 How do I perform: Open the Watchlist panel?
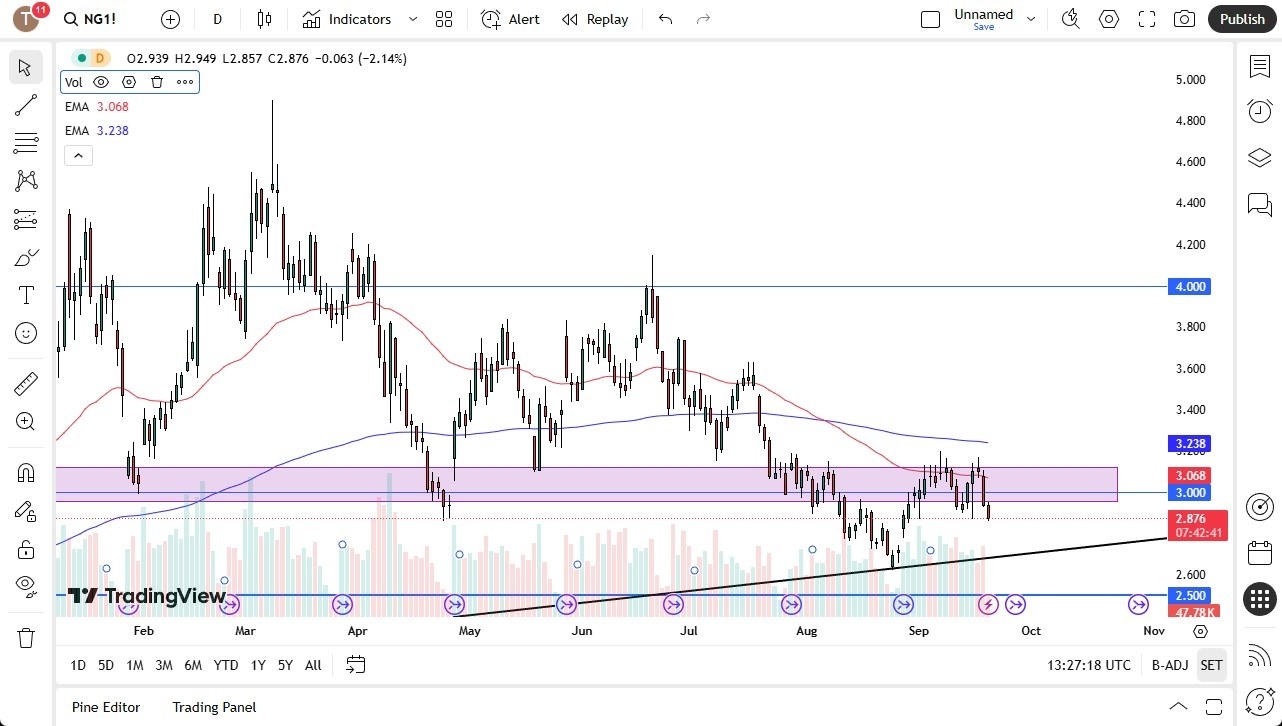tap(1259, 66)
